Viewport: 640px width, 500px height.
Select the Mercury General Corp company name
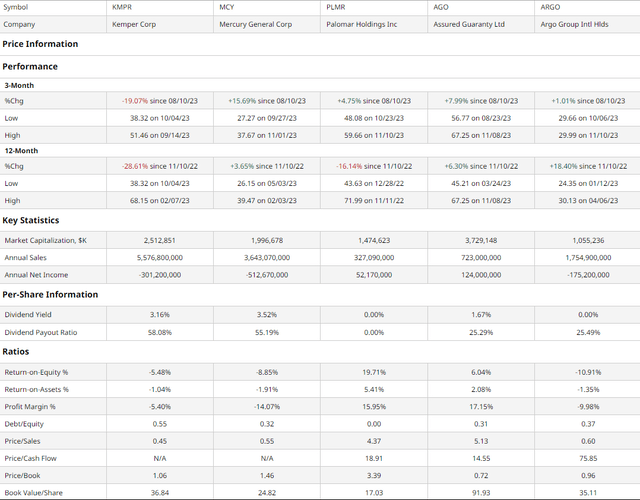[x=256, y=24]
